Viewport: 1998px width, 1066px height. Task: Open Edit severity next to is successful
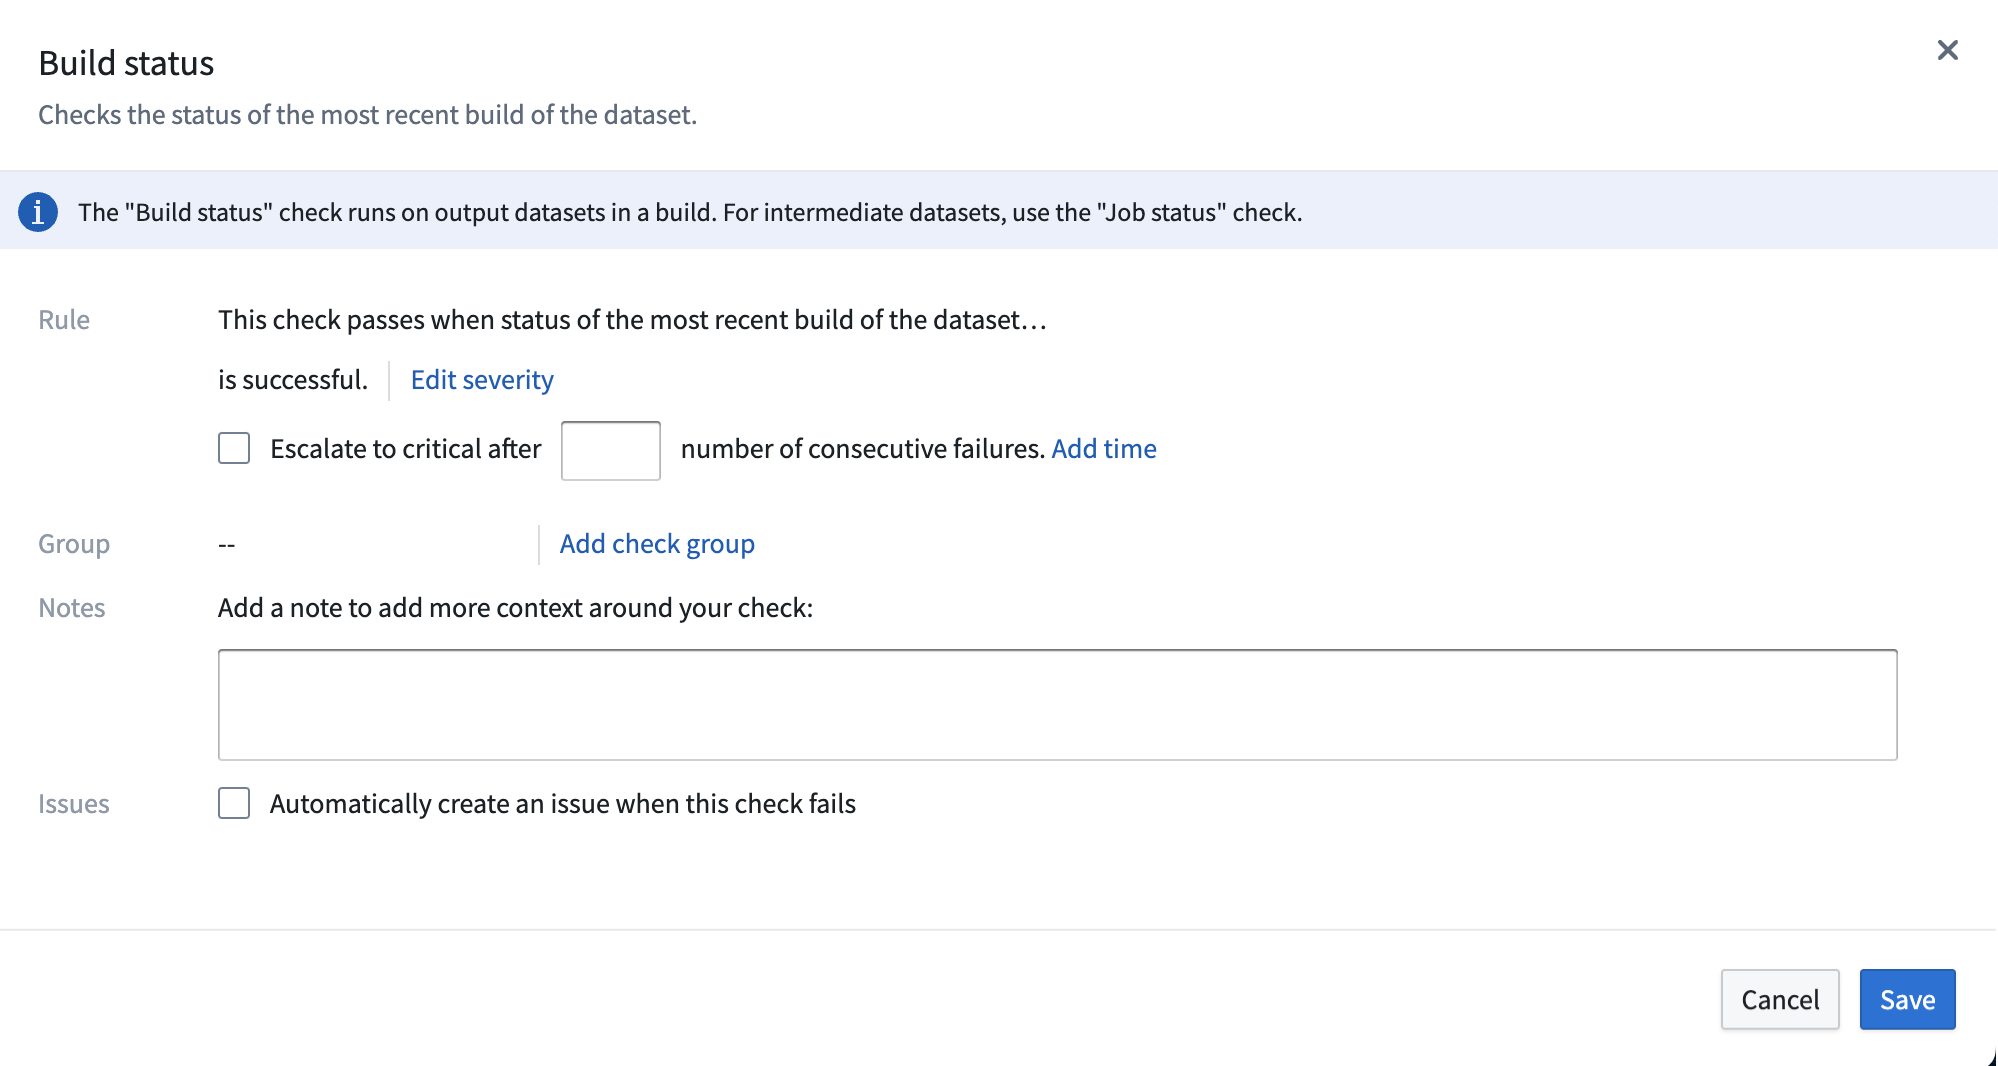[481, 380]
